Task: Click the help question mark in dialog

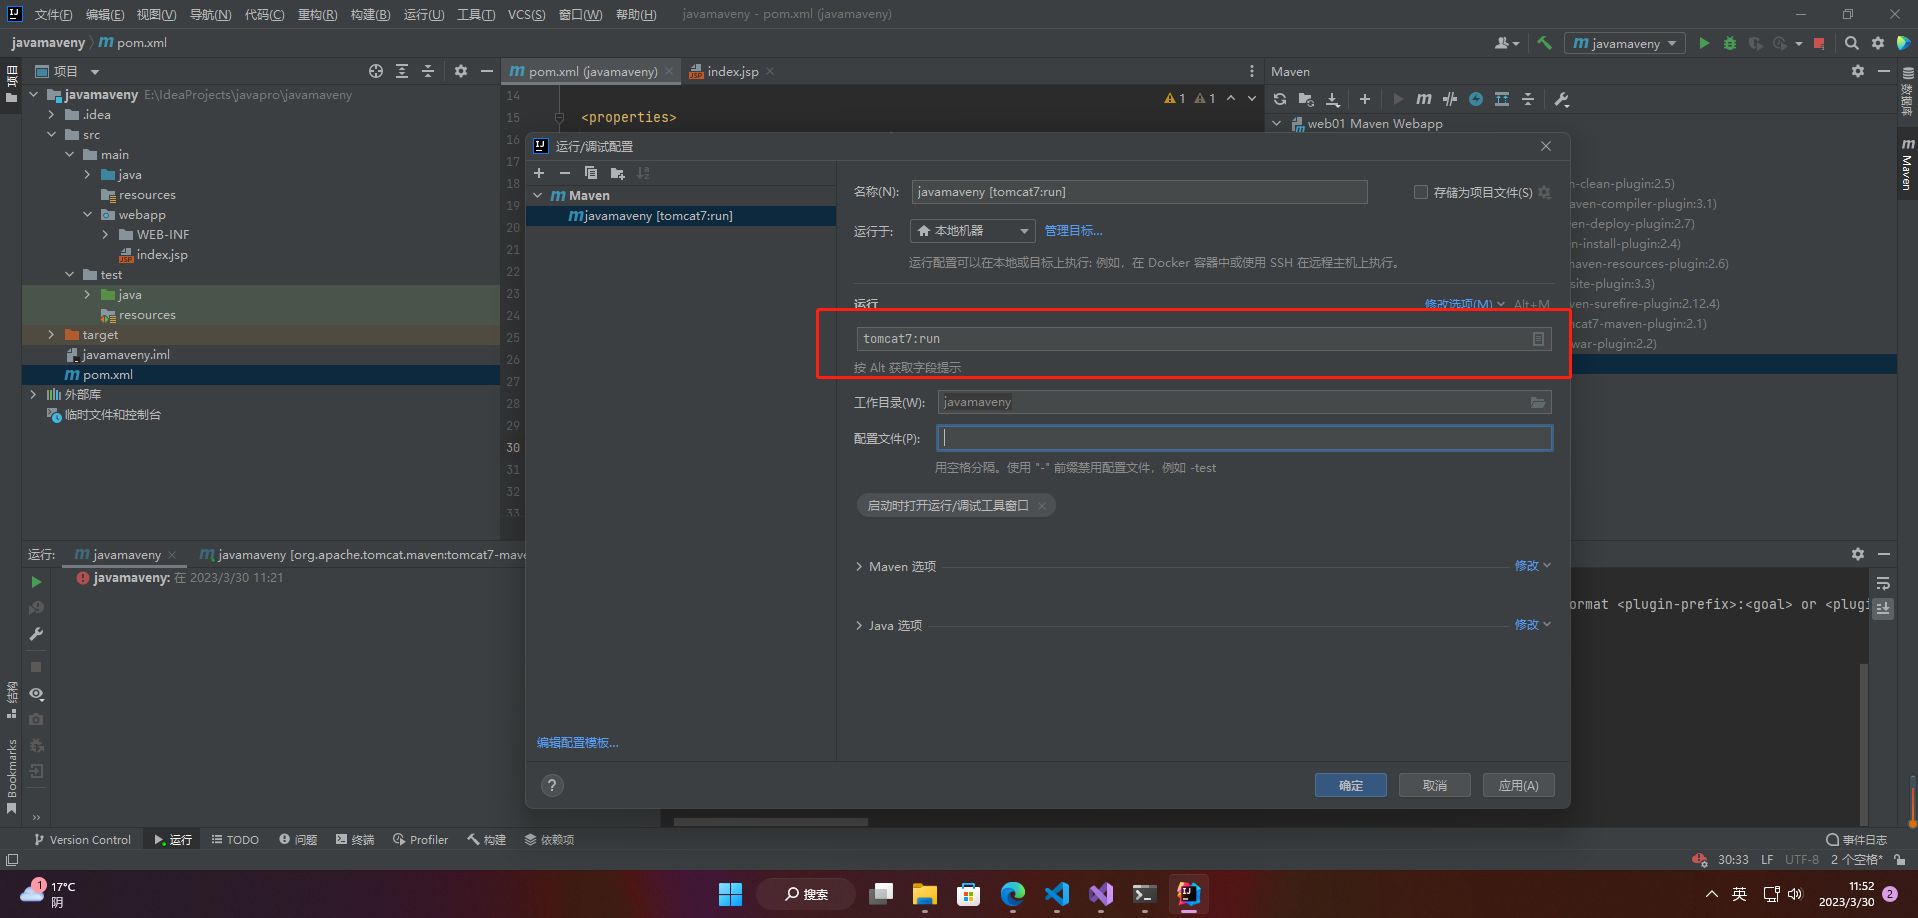Action: (x=552, y=785)
